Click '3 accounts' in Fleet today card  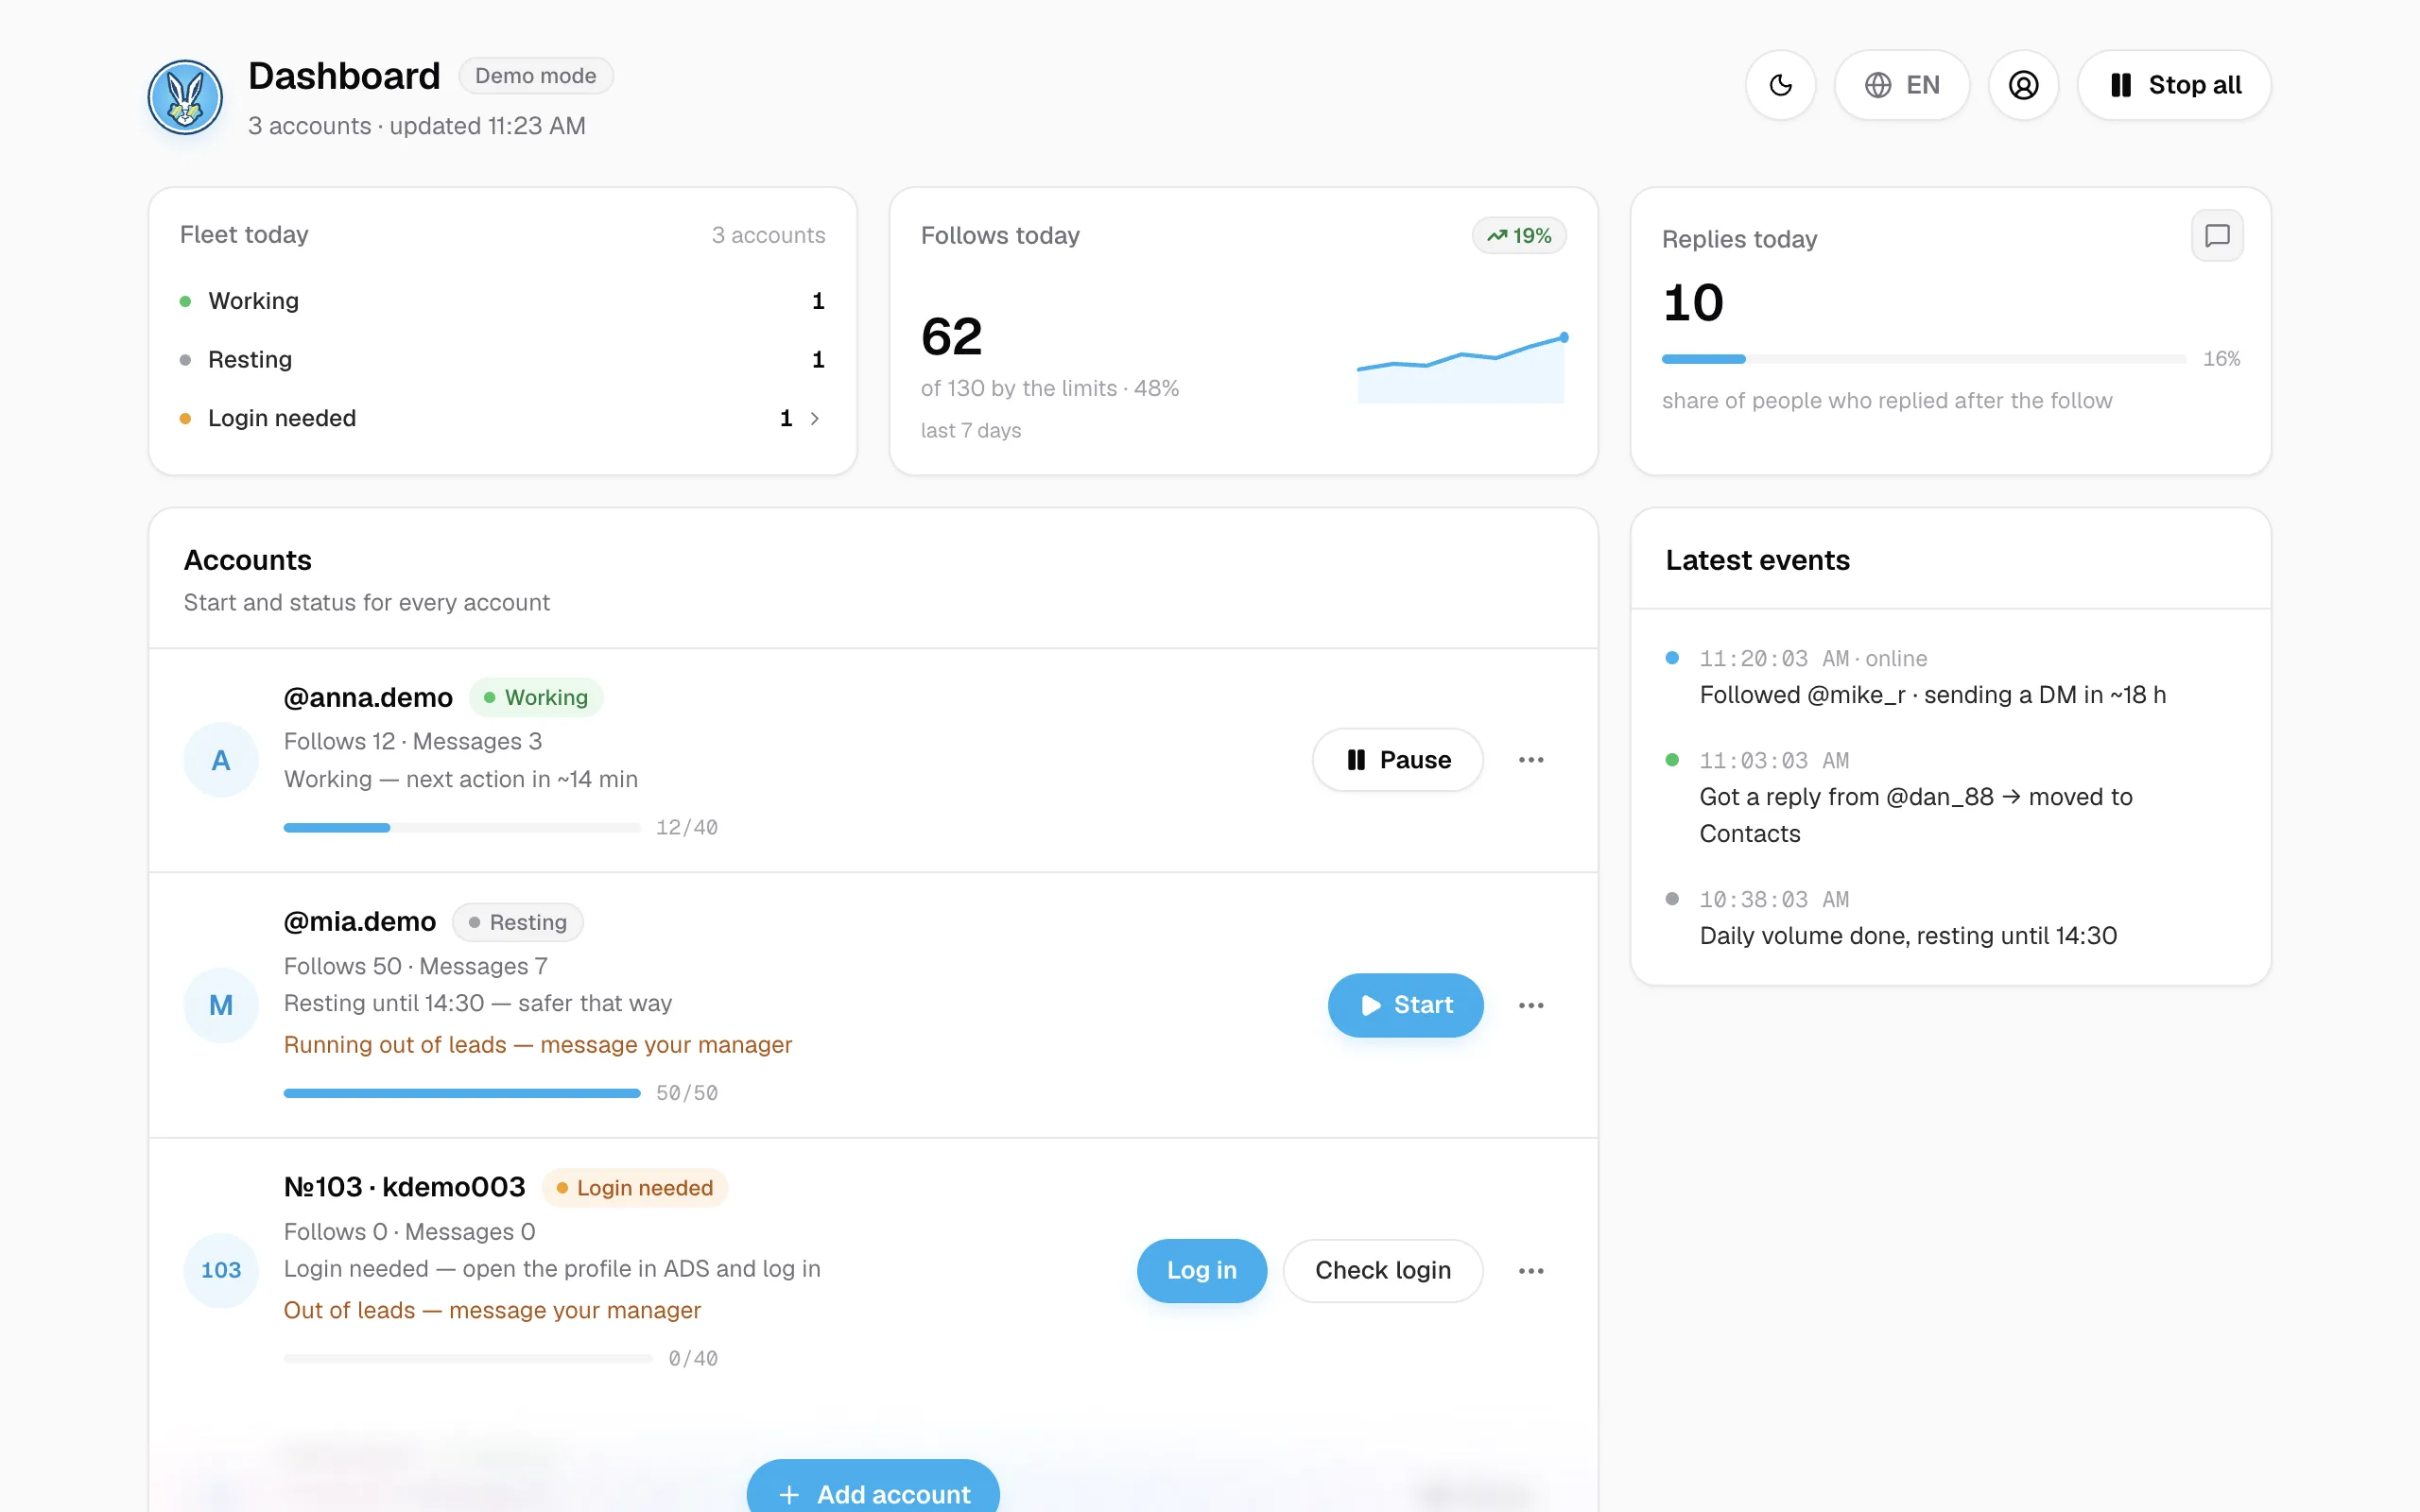click(768, 235)
